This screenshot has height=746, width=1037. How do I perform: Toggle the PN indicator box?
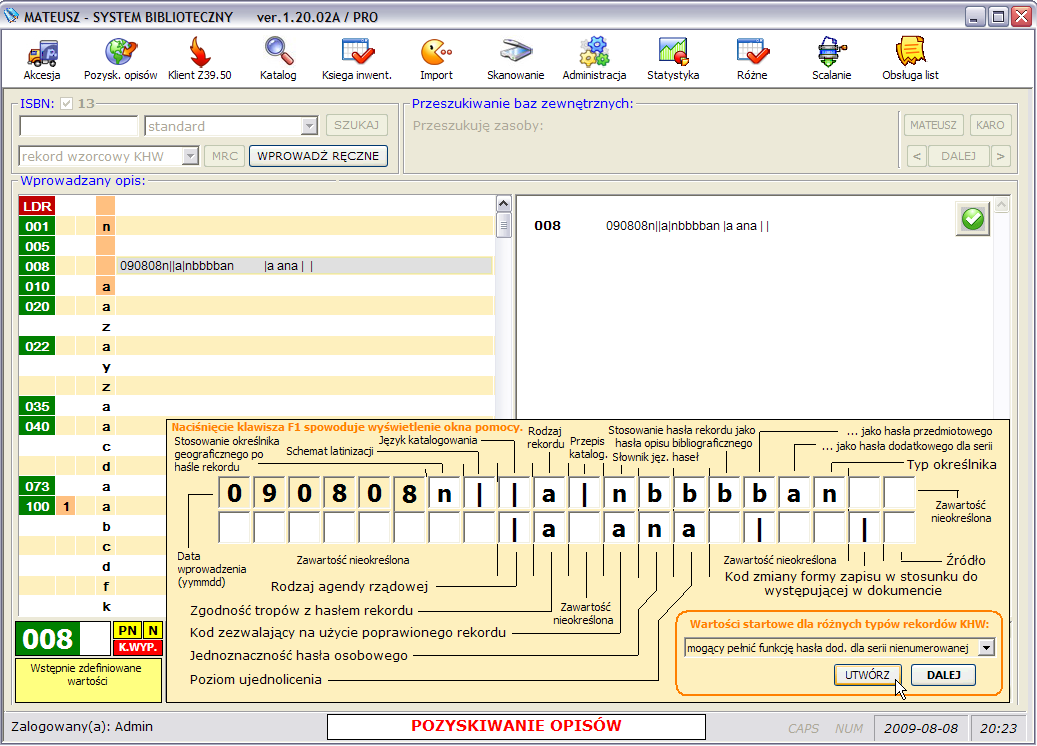coord(128,630)
